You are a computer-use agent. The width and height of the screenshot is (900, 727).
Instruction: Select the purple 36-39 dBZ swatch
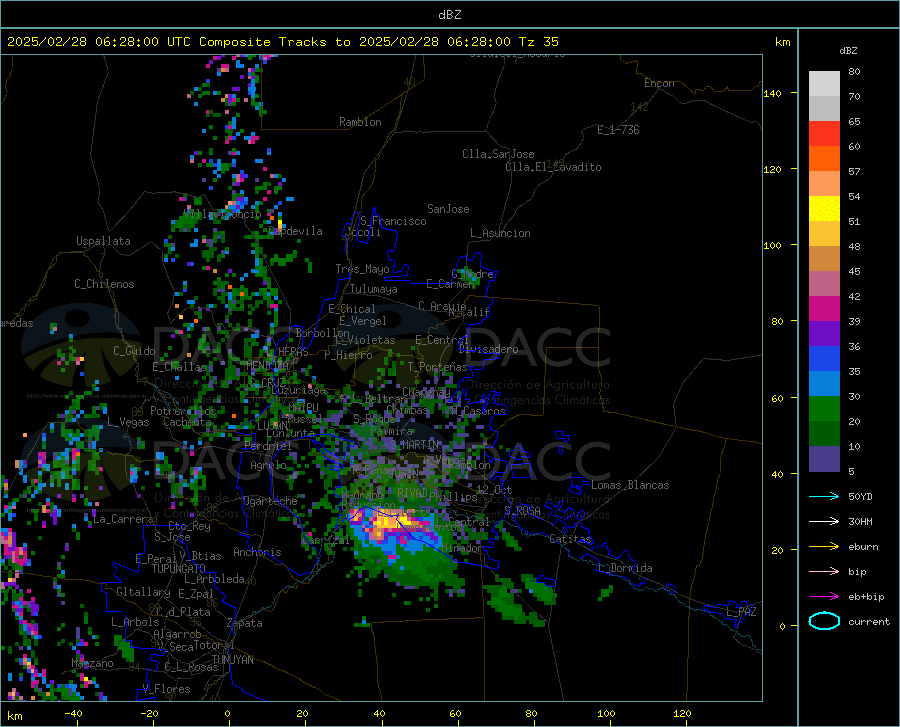[x=824, y=334]
